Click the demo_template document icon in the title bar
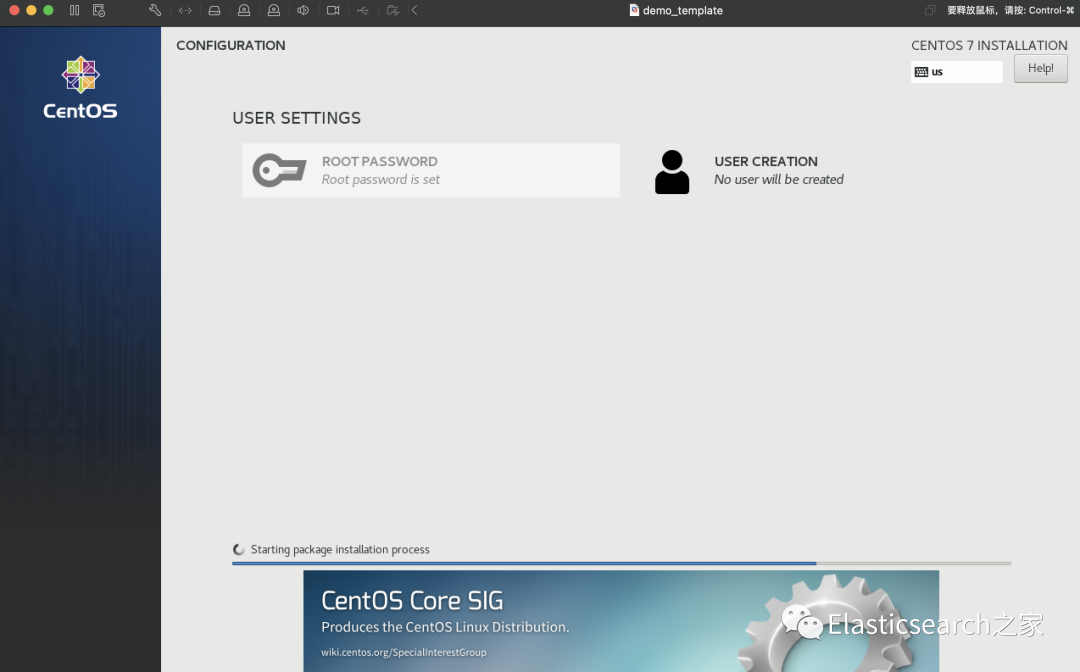 pyautogui.click(x=634, y=10)
